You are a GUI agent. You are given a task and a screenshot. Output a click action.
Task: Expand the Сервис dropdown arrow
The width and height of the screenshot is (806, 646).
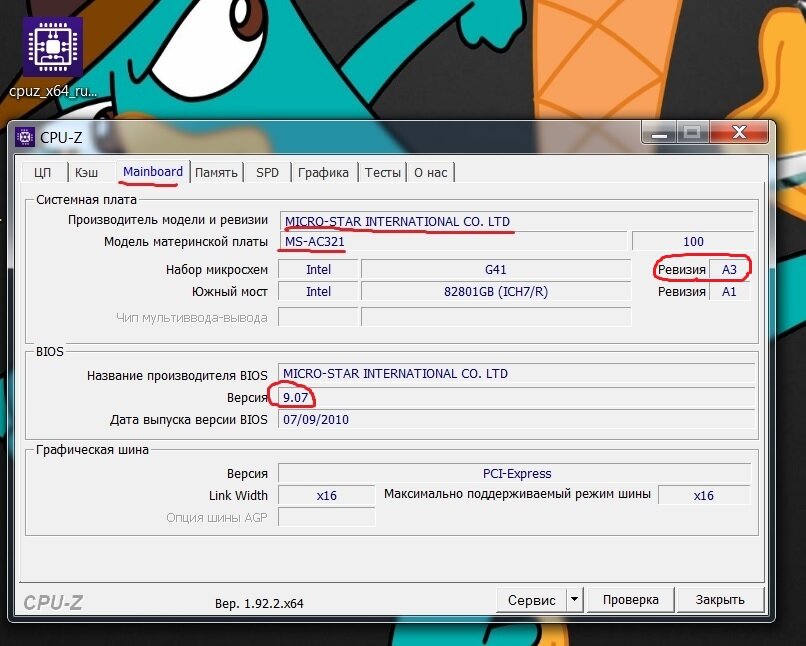click(575, 600)
